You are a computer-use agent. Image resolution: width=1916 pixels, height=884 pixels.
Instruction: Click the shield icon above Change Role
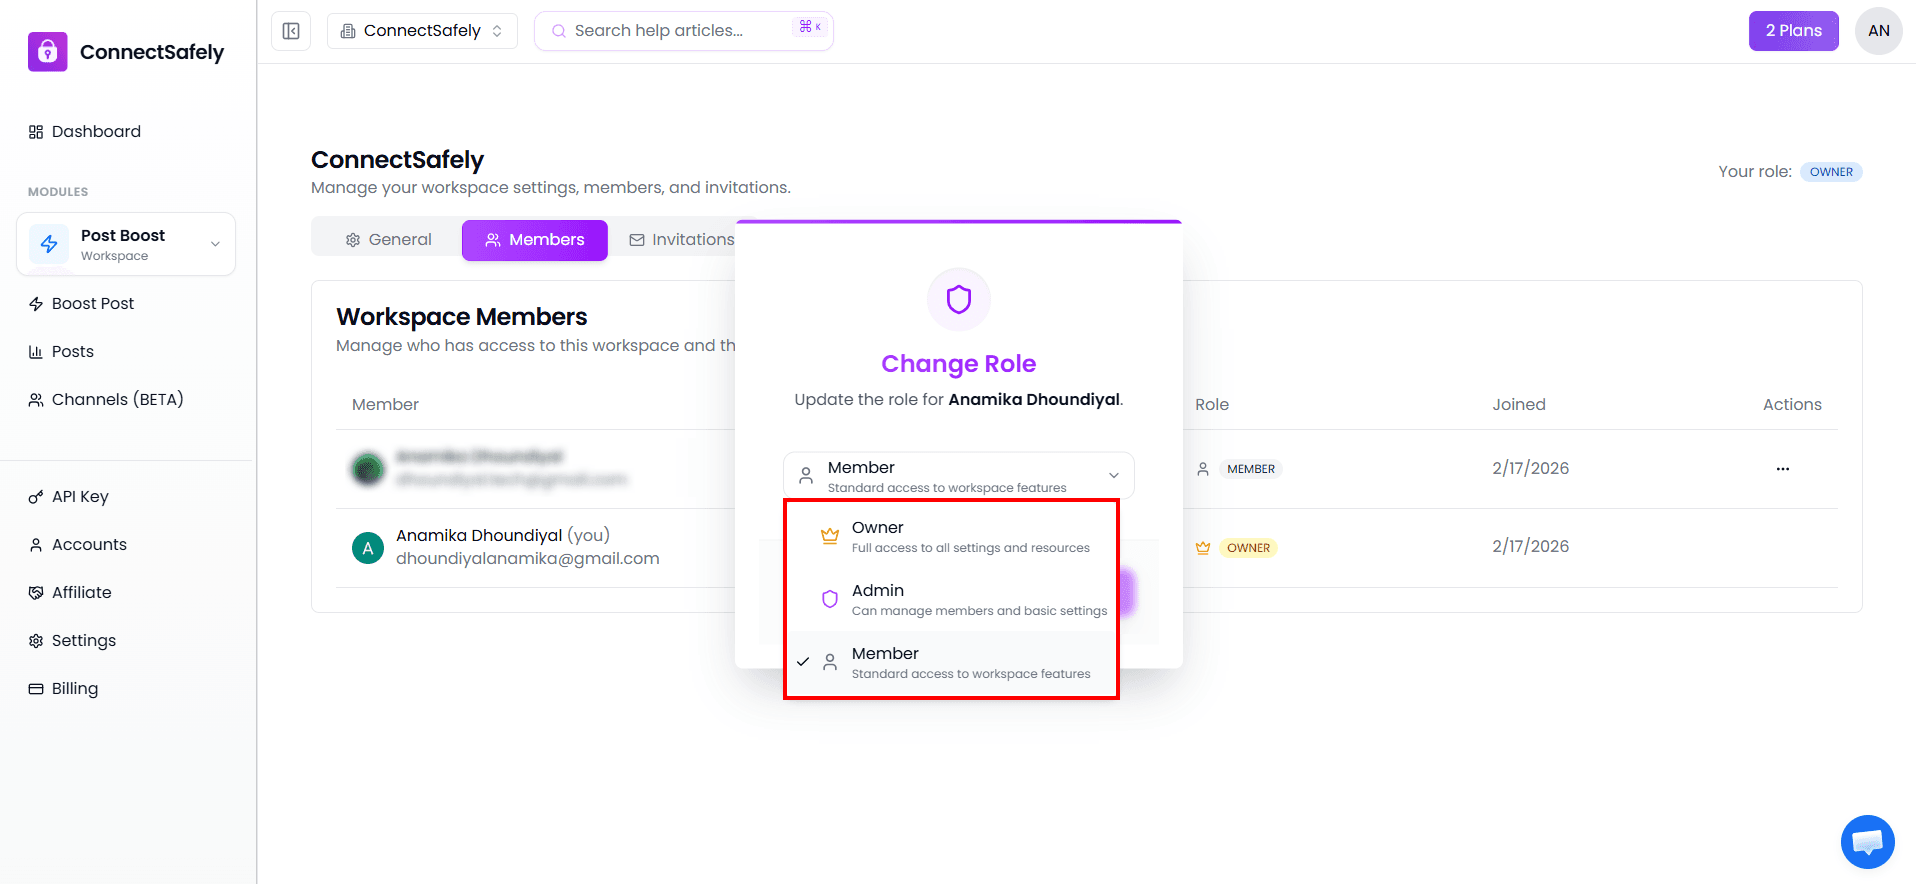point(958,299)
